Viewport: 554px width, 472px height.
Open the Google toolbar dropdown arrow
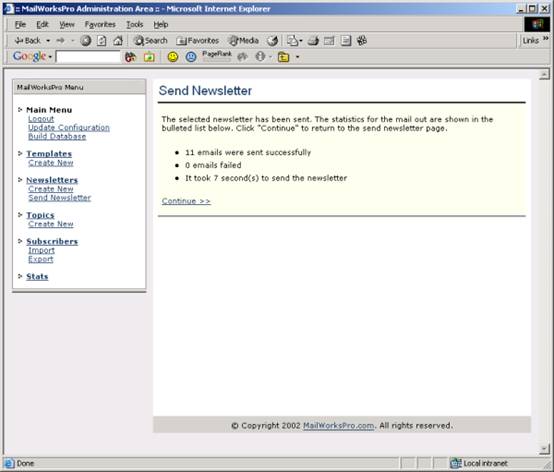50,57
